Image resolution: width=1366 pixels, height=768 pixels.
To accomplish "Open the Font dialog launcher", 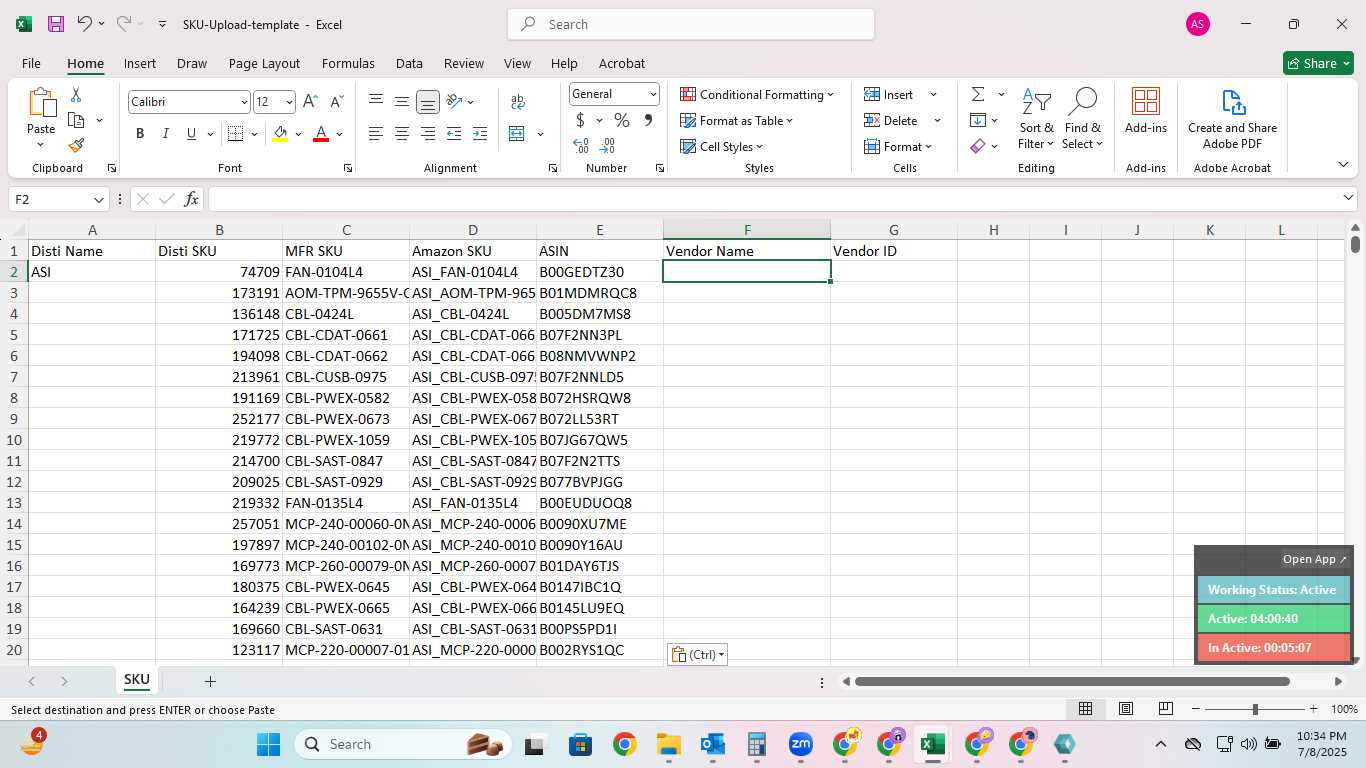I will [x=347, y=168].
